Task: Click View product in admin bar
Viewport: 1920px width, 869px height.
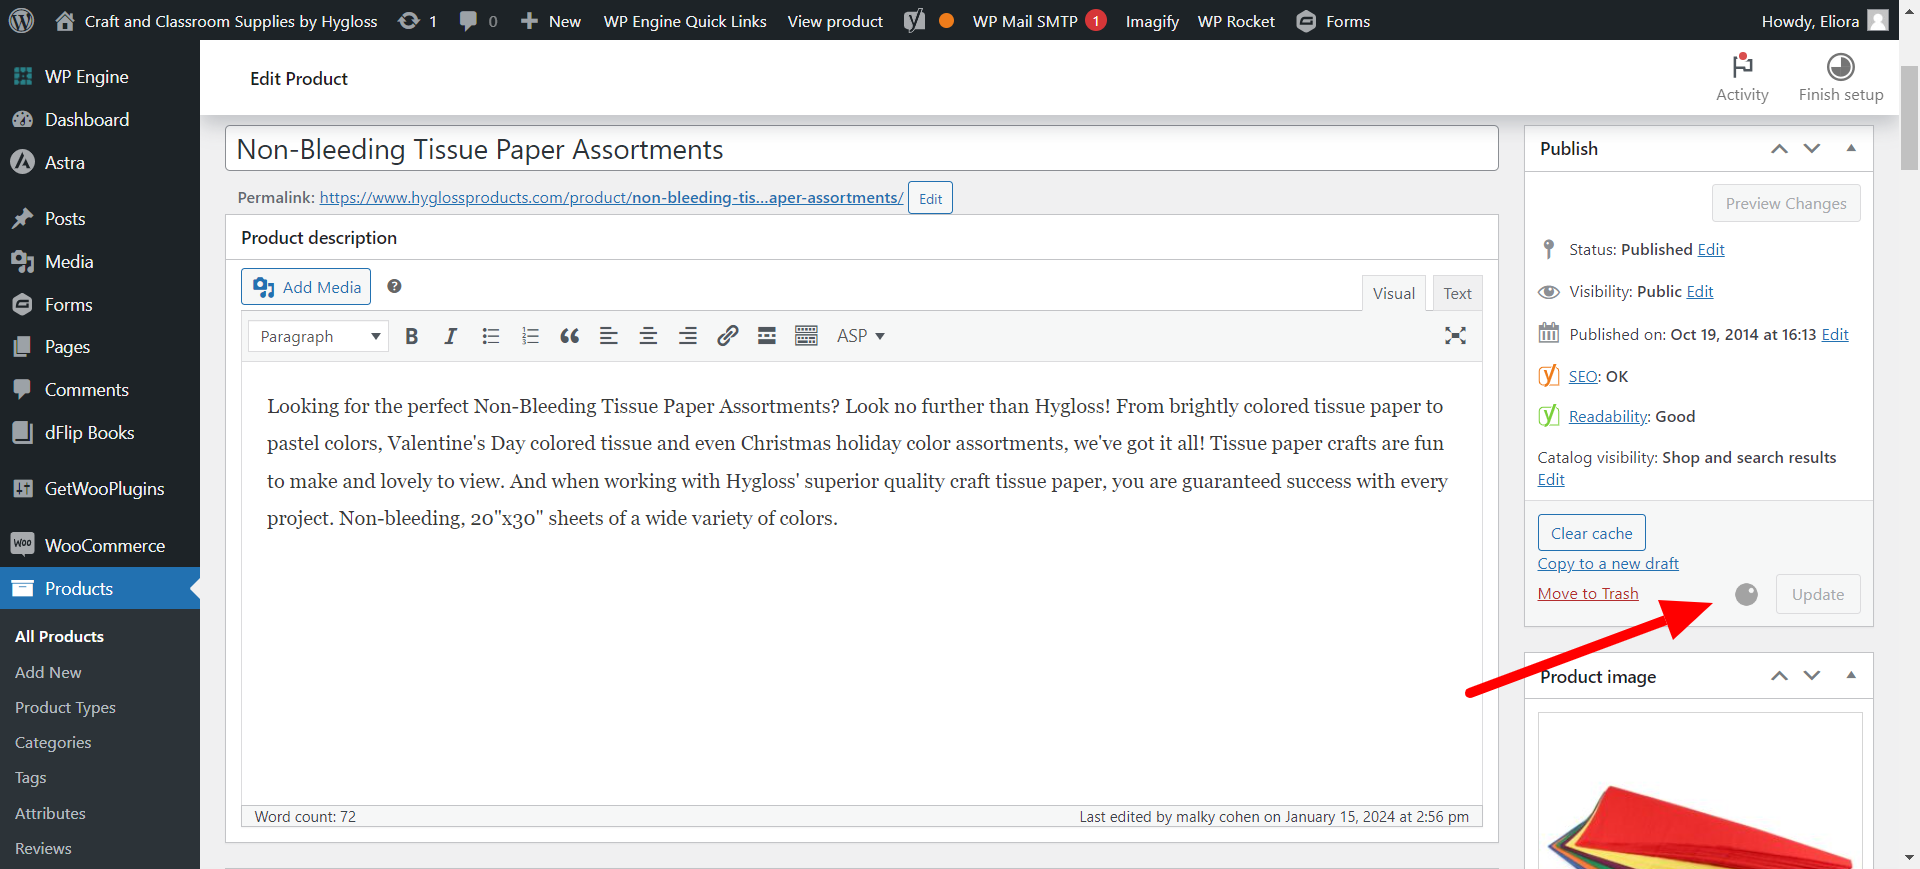Action: (x=835, y=21)
